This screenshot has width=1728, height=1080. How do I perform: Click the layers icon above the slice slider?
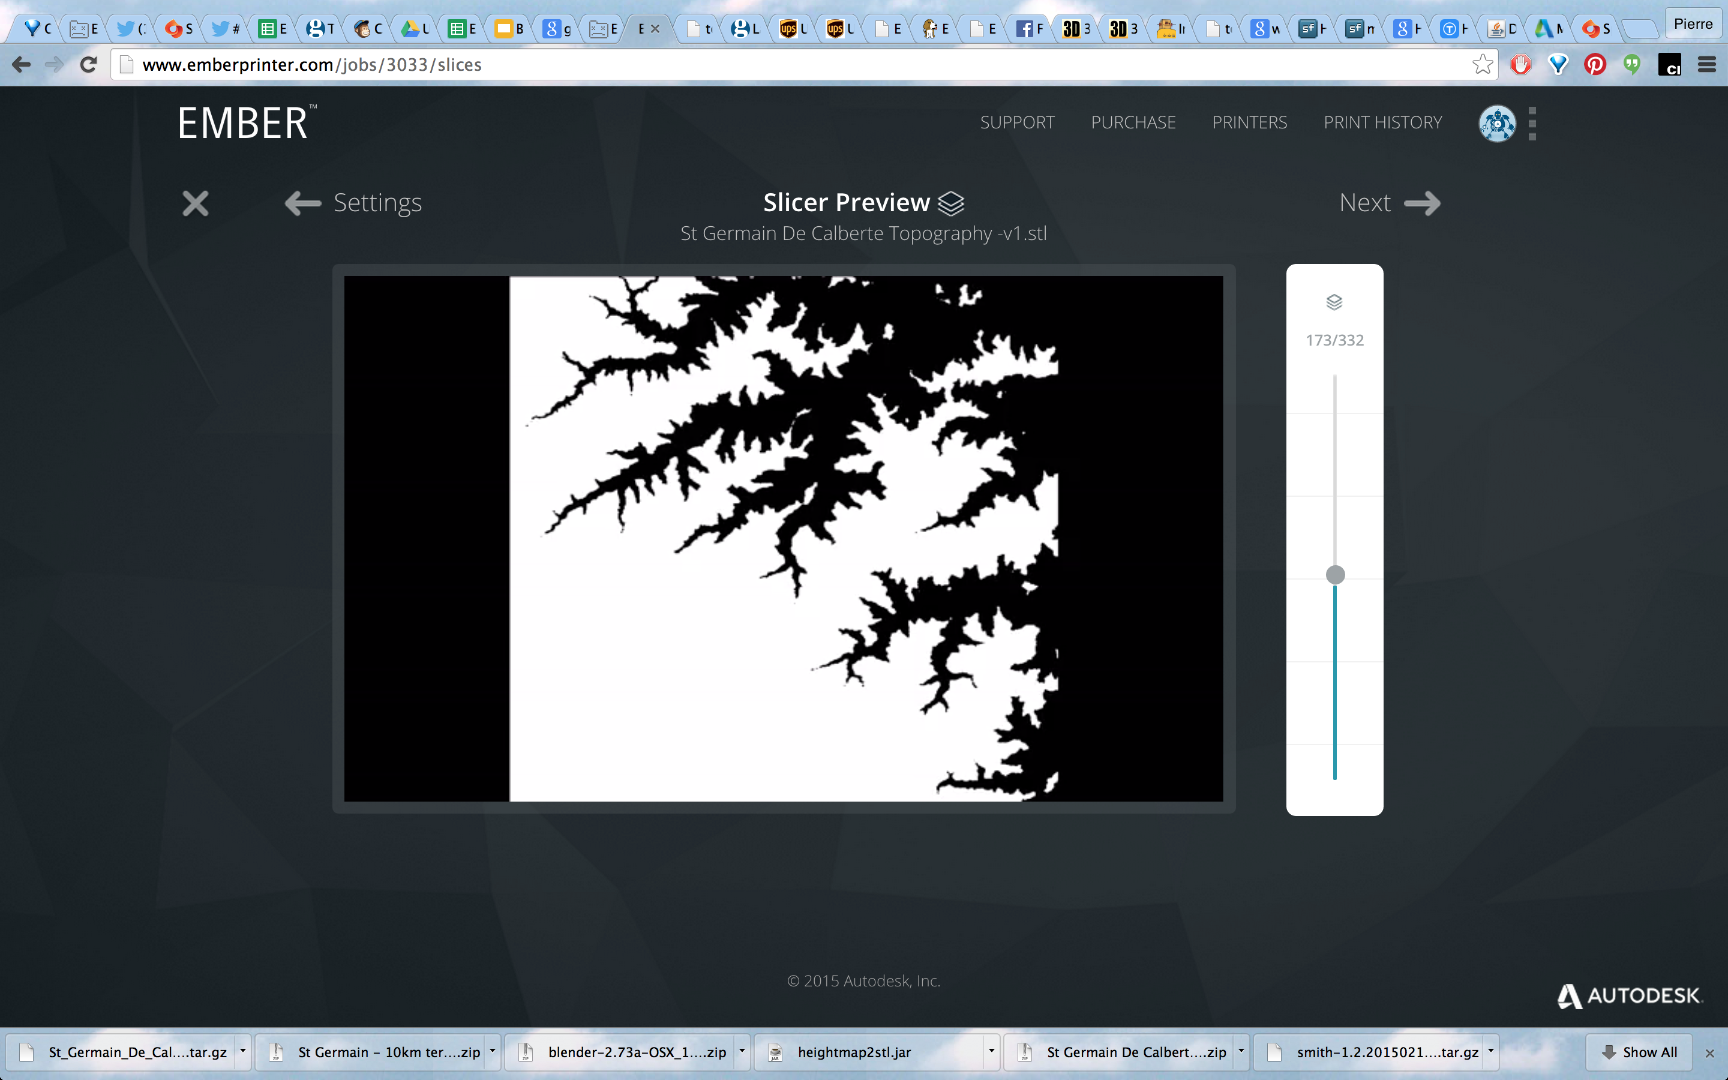(x=1334, y=302)
